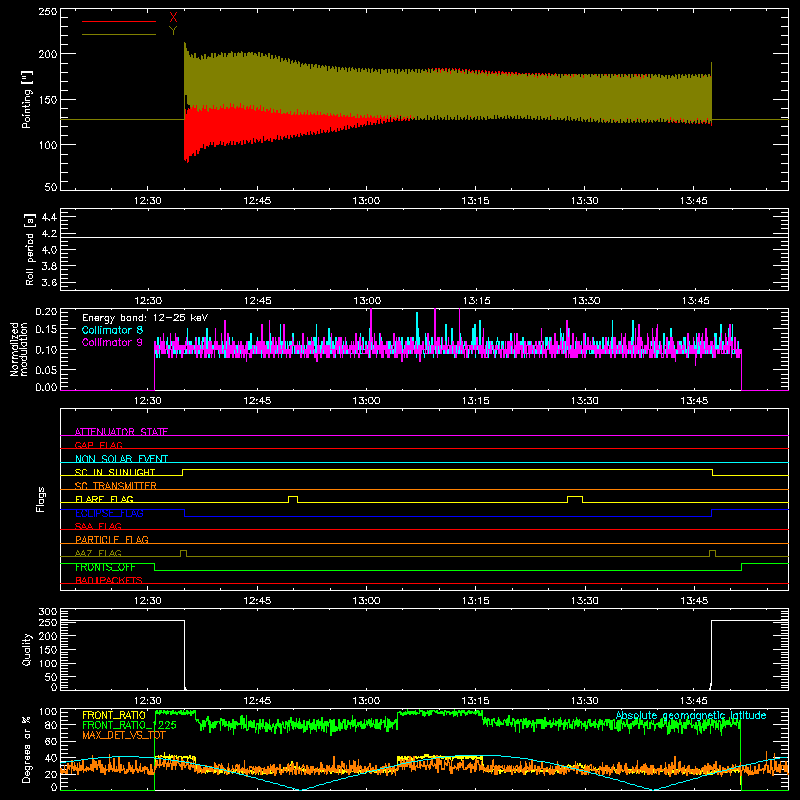Click the 250 tick on the Pointing axis
Viewport: 800px width, 800px height.
(47, 12)
